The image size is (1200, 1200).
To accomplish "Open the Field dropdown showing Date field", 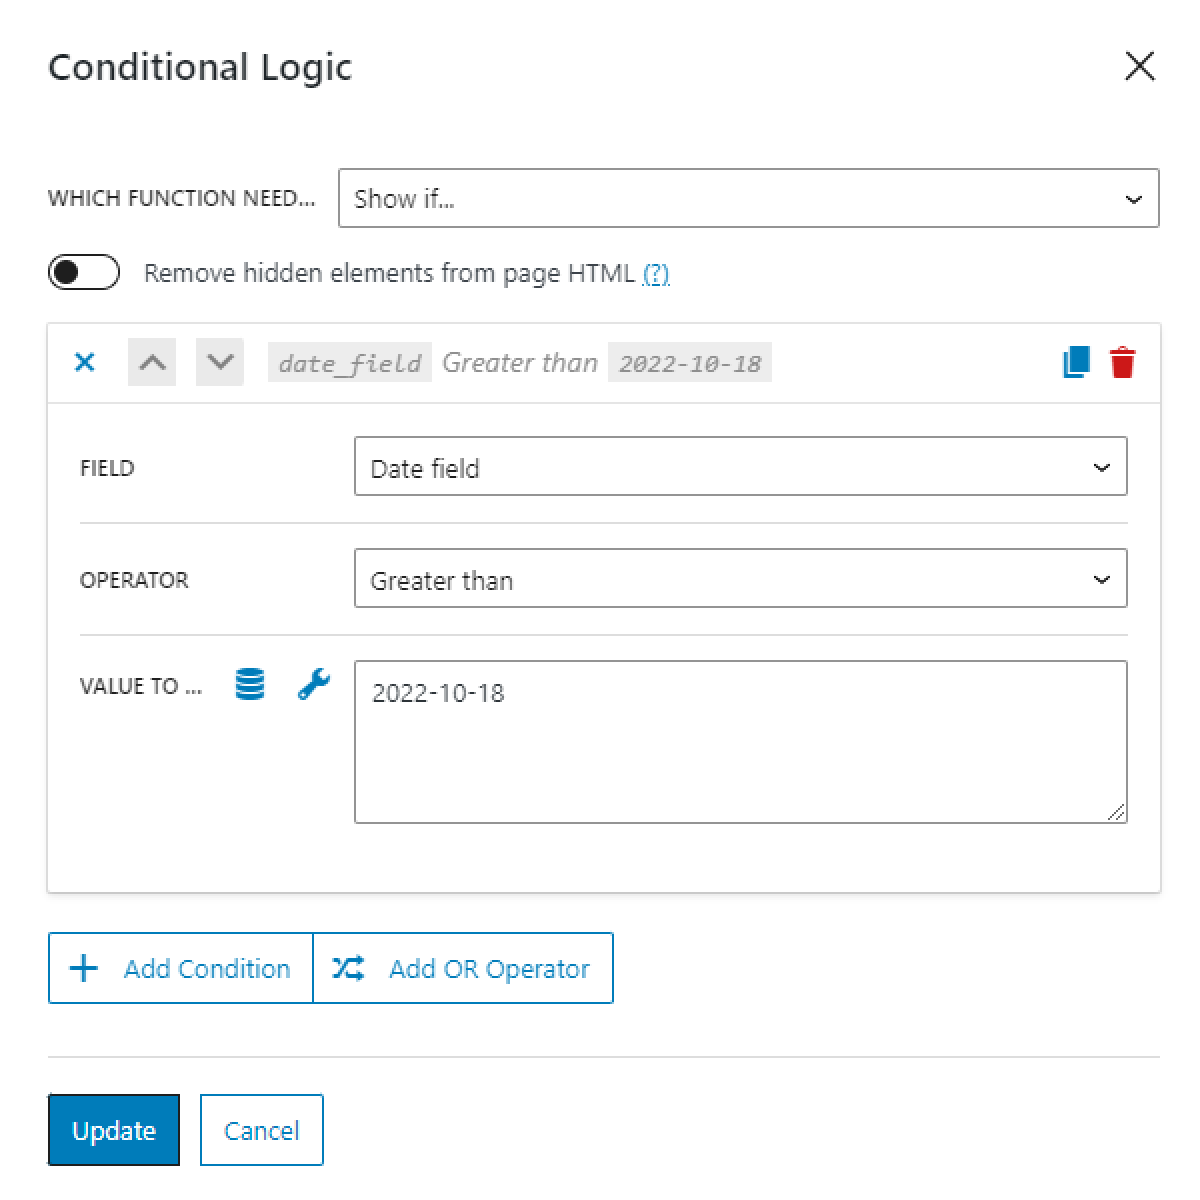I will [x=741, y=467].
